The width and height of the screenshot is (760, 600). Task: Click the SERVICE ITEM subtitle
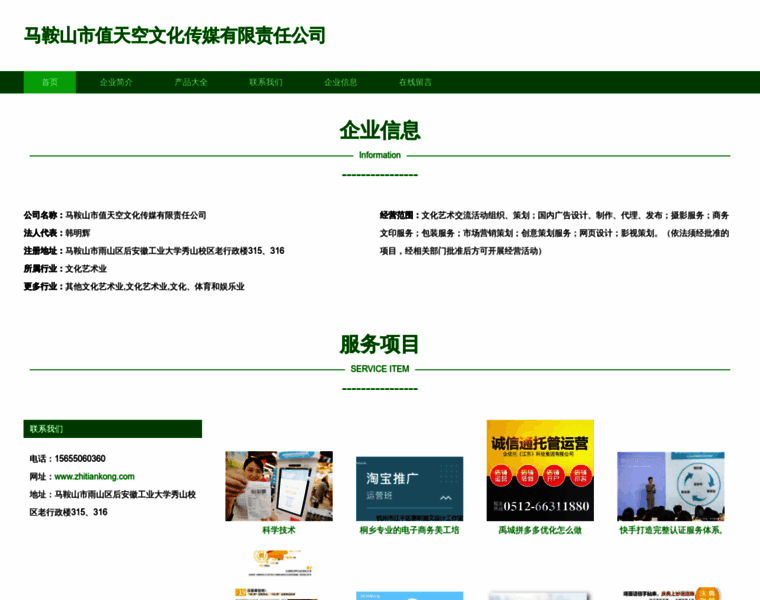[x=380, y=369]
